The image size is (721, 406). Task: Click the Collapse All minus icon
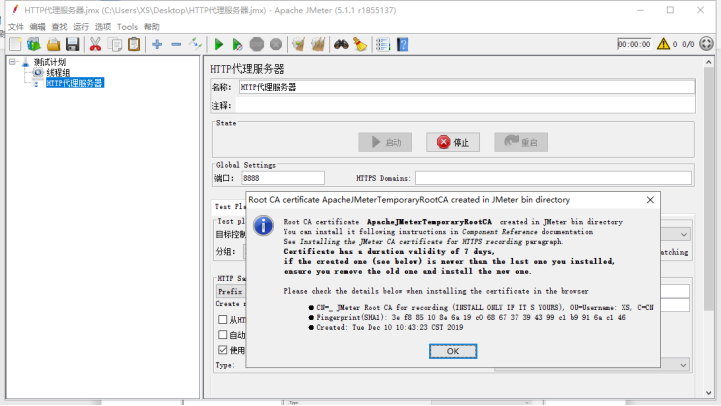[176, 44]
